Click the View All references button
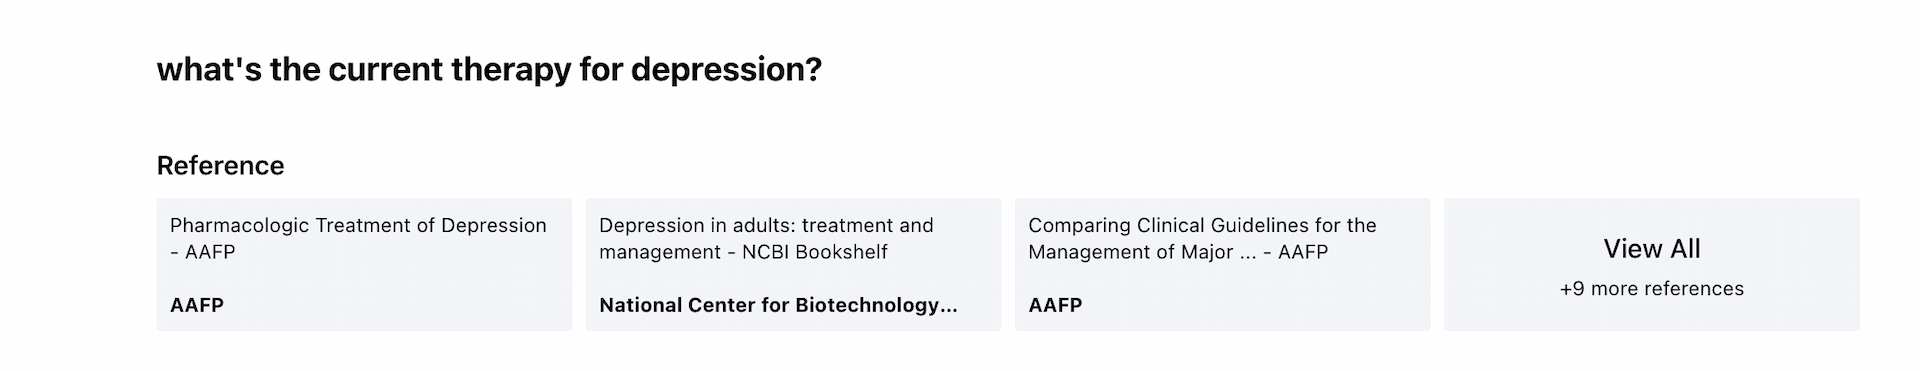 click(1651, 264)
